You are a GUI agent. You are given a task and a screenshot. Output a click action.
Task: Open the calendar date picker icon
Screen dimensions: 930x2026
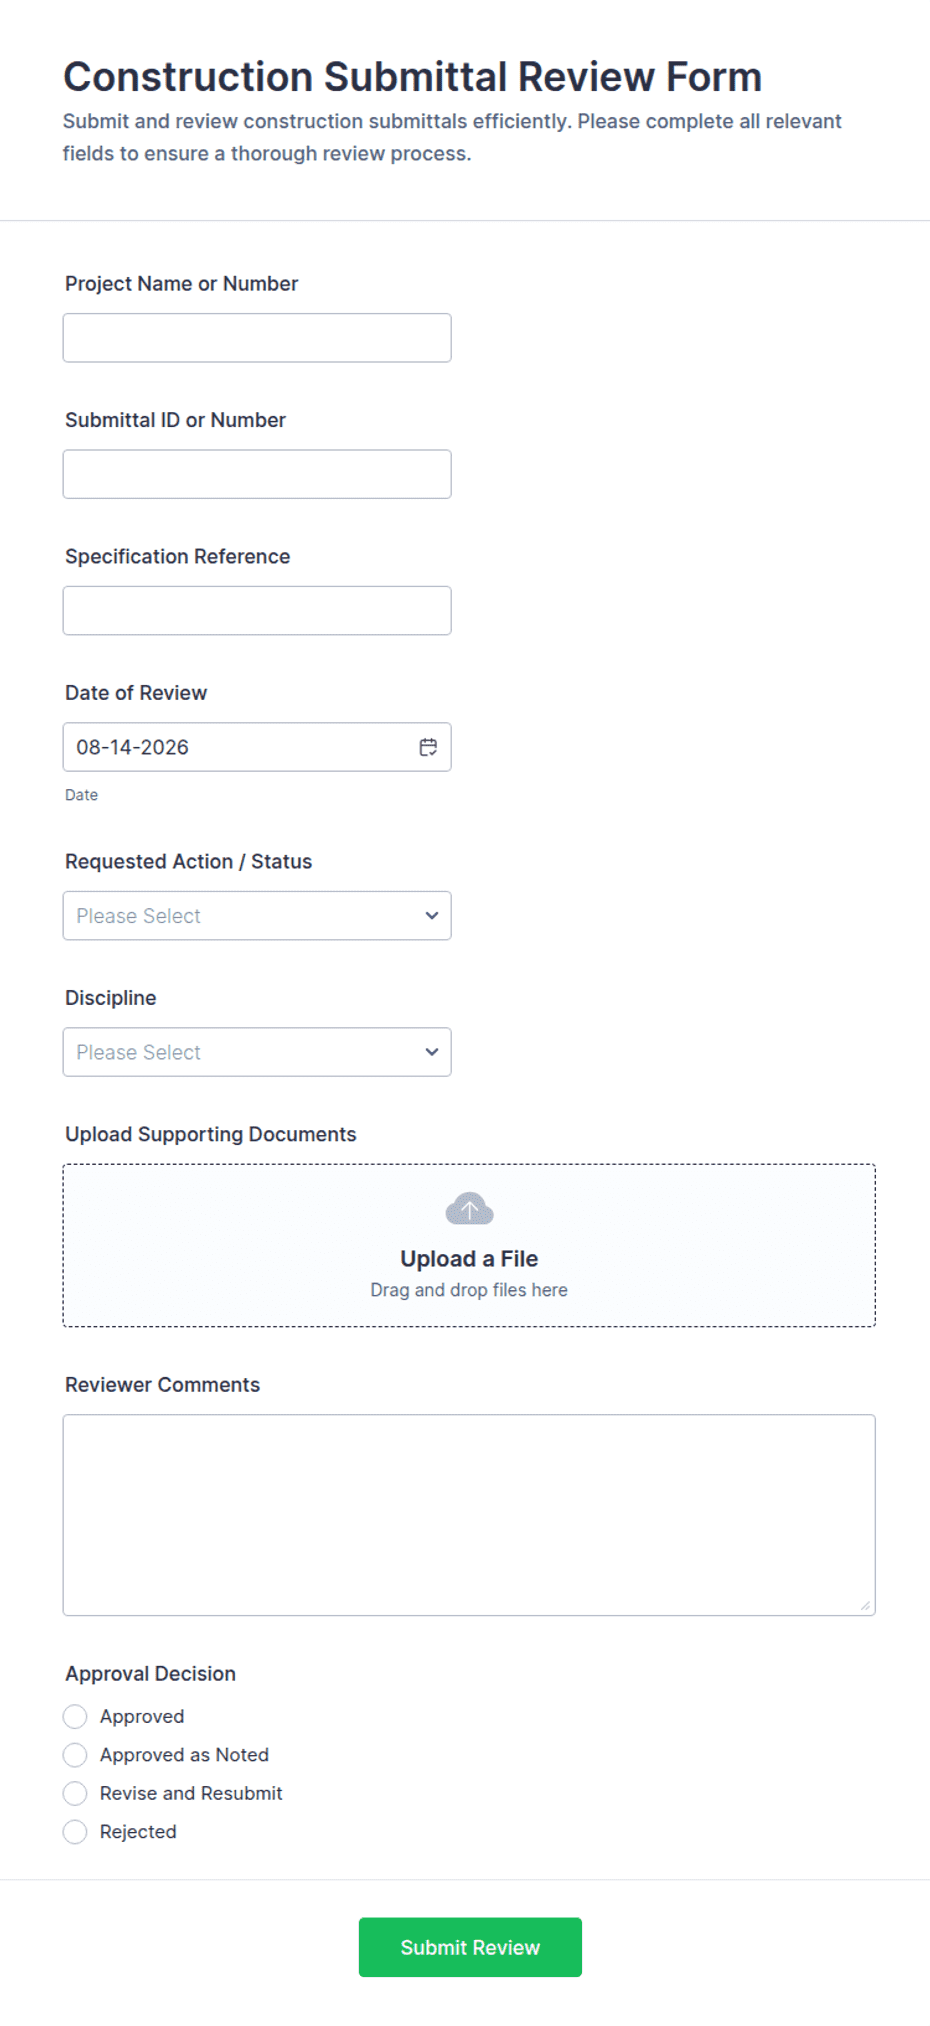[x=428, y=747]
